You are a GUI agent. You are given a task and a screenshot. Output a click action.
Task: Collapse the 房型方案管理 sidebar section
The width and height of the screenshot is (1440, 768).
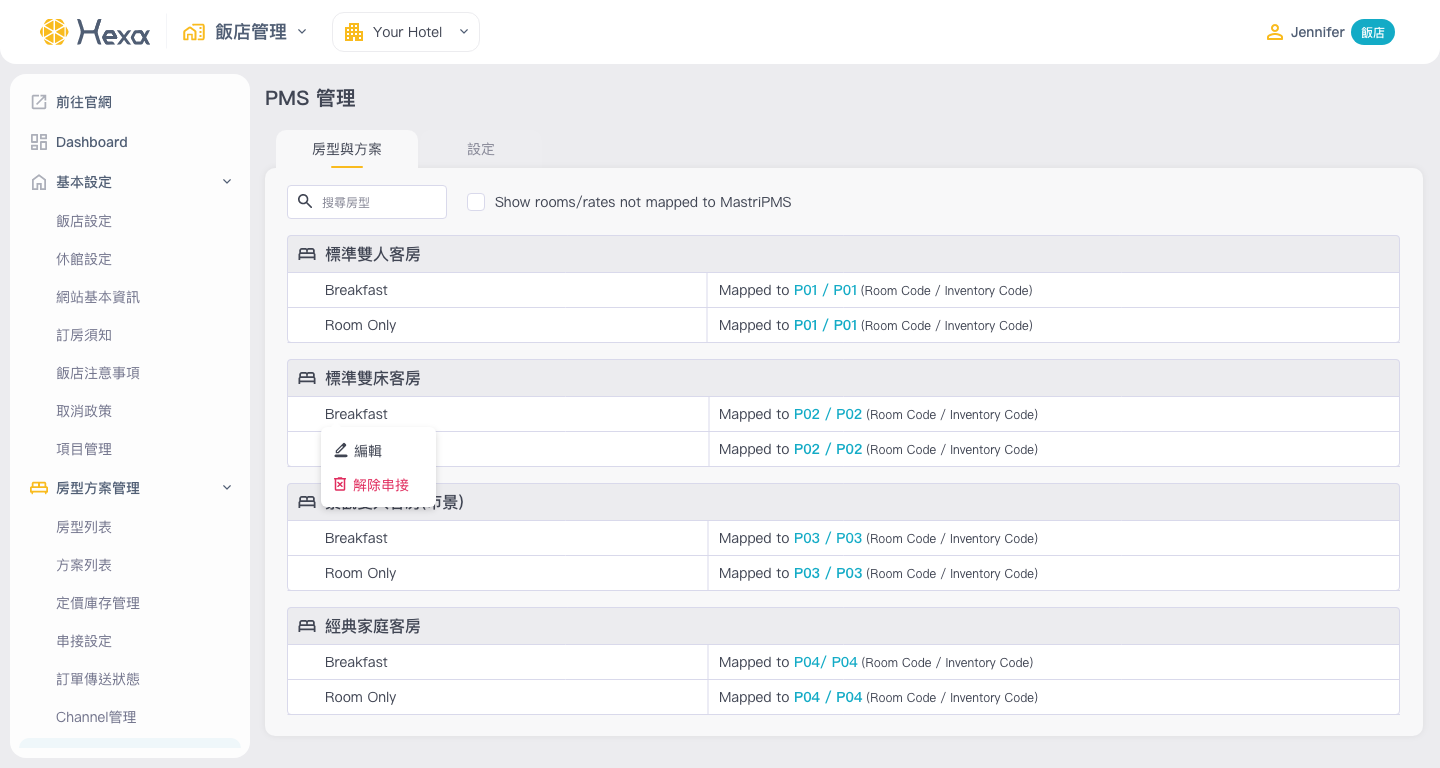(227, 488)
